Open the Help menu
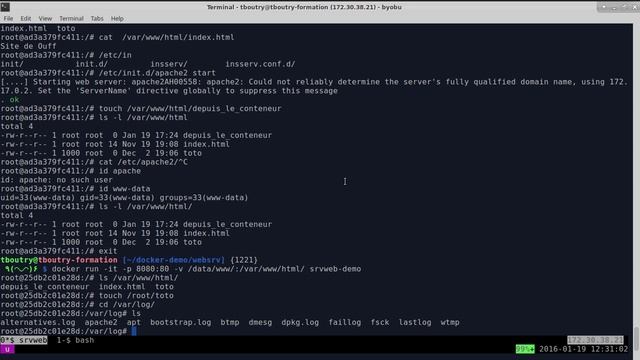This screenshot has height=360, width=640. pyautogui.click(x=117, y=18)
